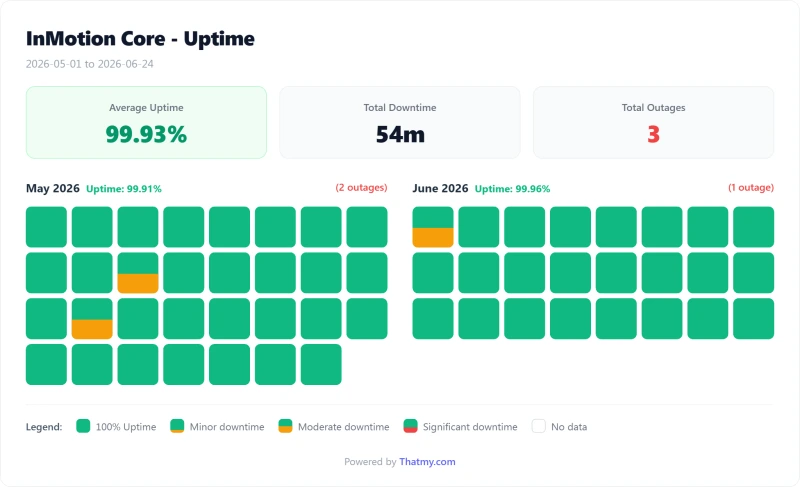Click the 'No data' legend text

click(x=569, y=427)
